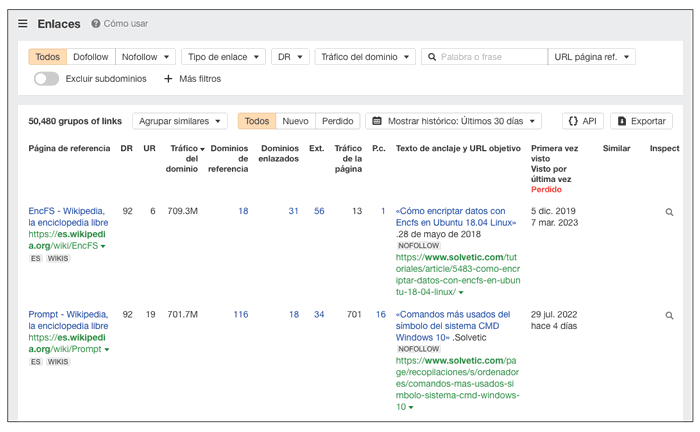This screenshot has height=432, width=700.
Task: Open the Agrupar similares dropdown
Action: point(179,121)
